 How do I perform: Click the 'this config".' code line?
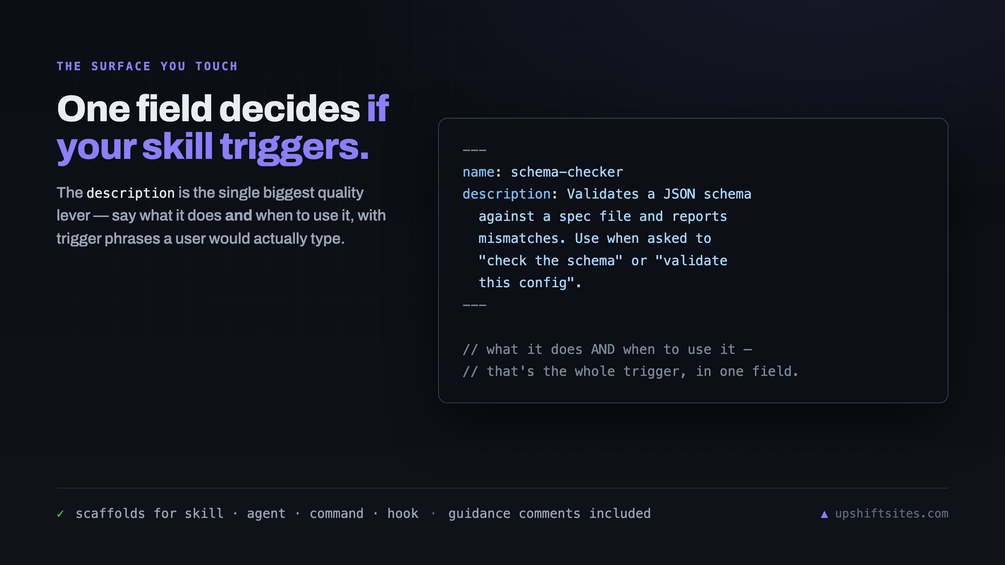pos(530,282)
